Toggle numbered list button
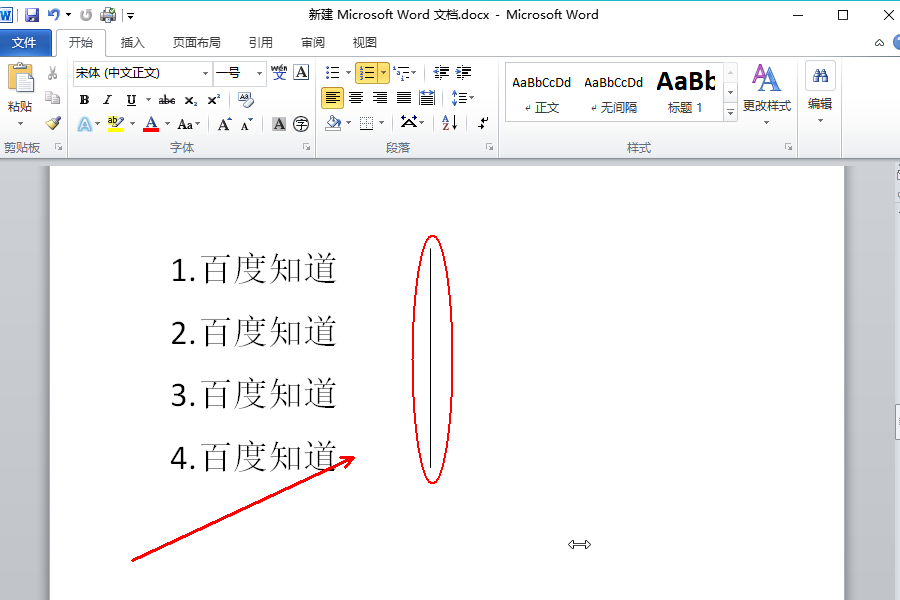This screenshot has width=900, height=600. 366,73
